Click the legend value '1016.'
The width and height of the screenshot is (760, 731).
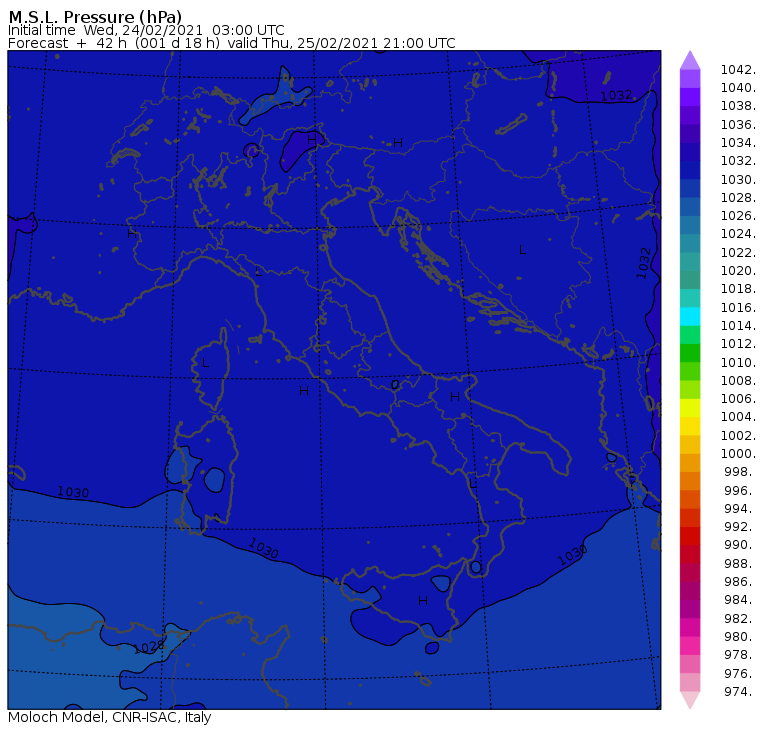738,307
